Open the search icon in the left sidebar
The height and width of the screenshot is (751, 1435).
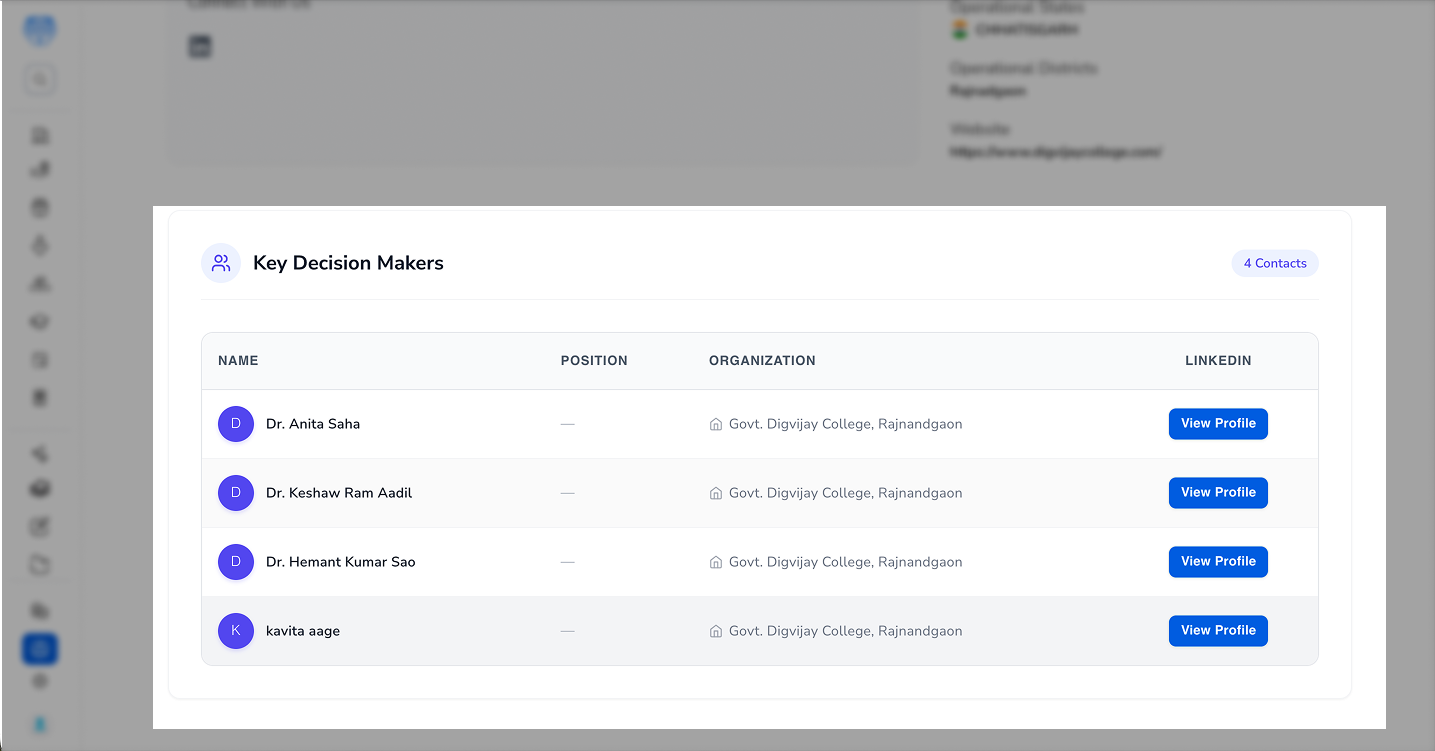pos(39,79)
